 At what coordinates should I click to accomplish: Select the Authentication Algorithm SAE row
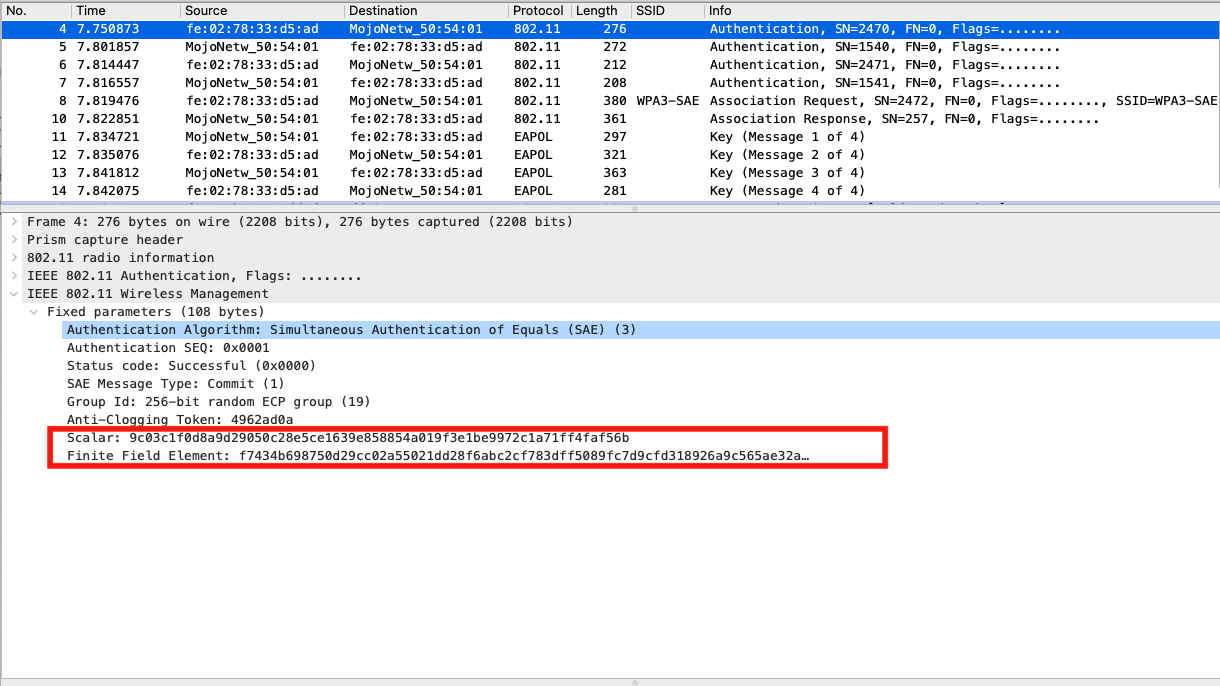point(300,329)
